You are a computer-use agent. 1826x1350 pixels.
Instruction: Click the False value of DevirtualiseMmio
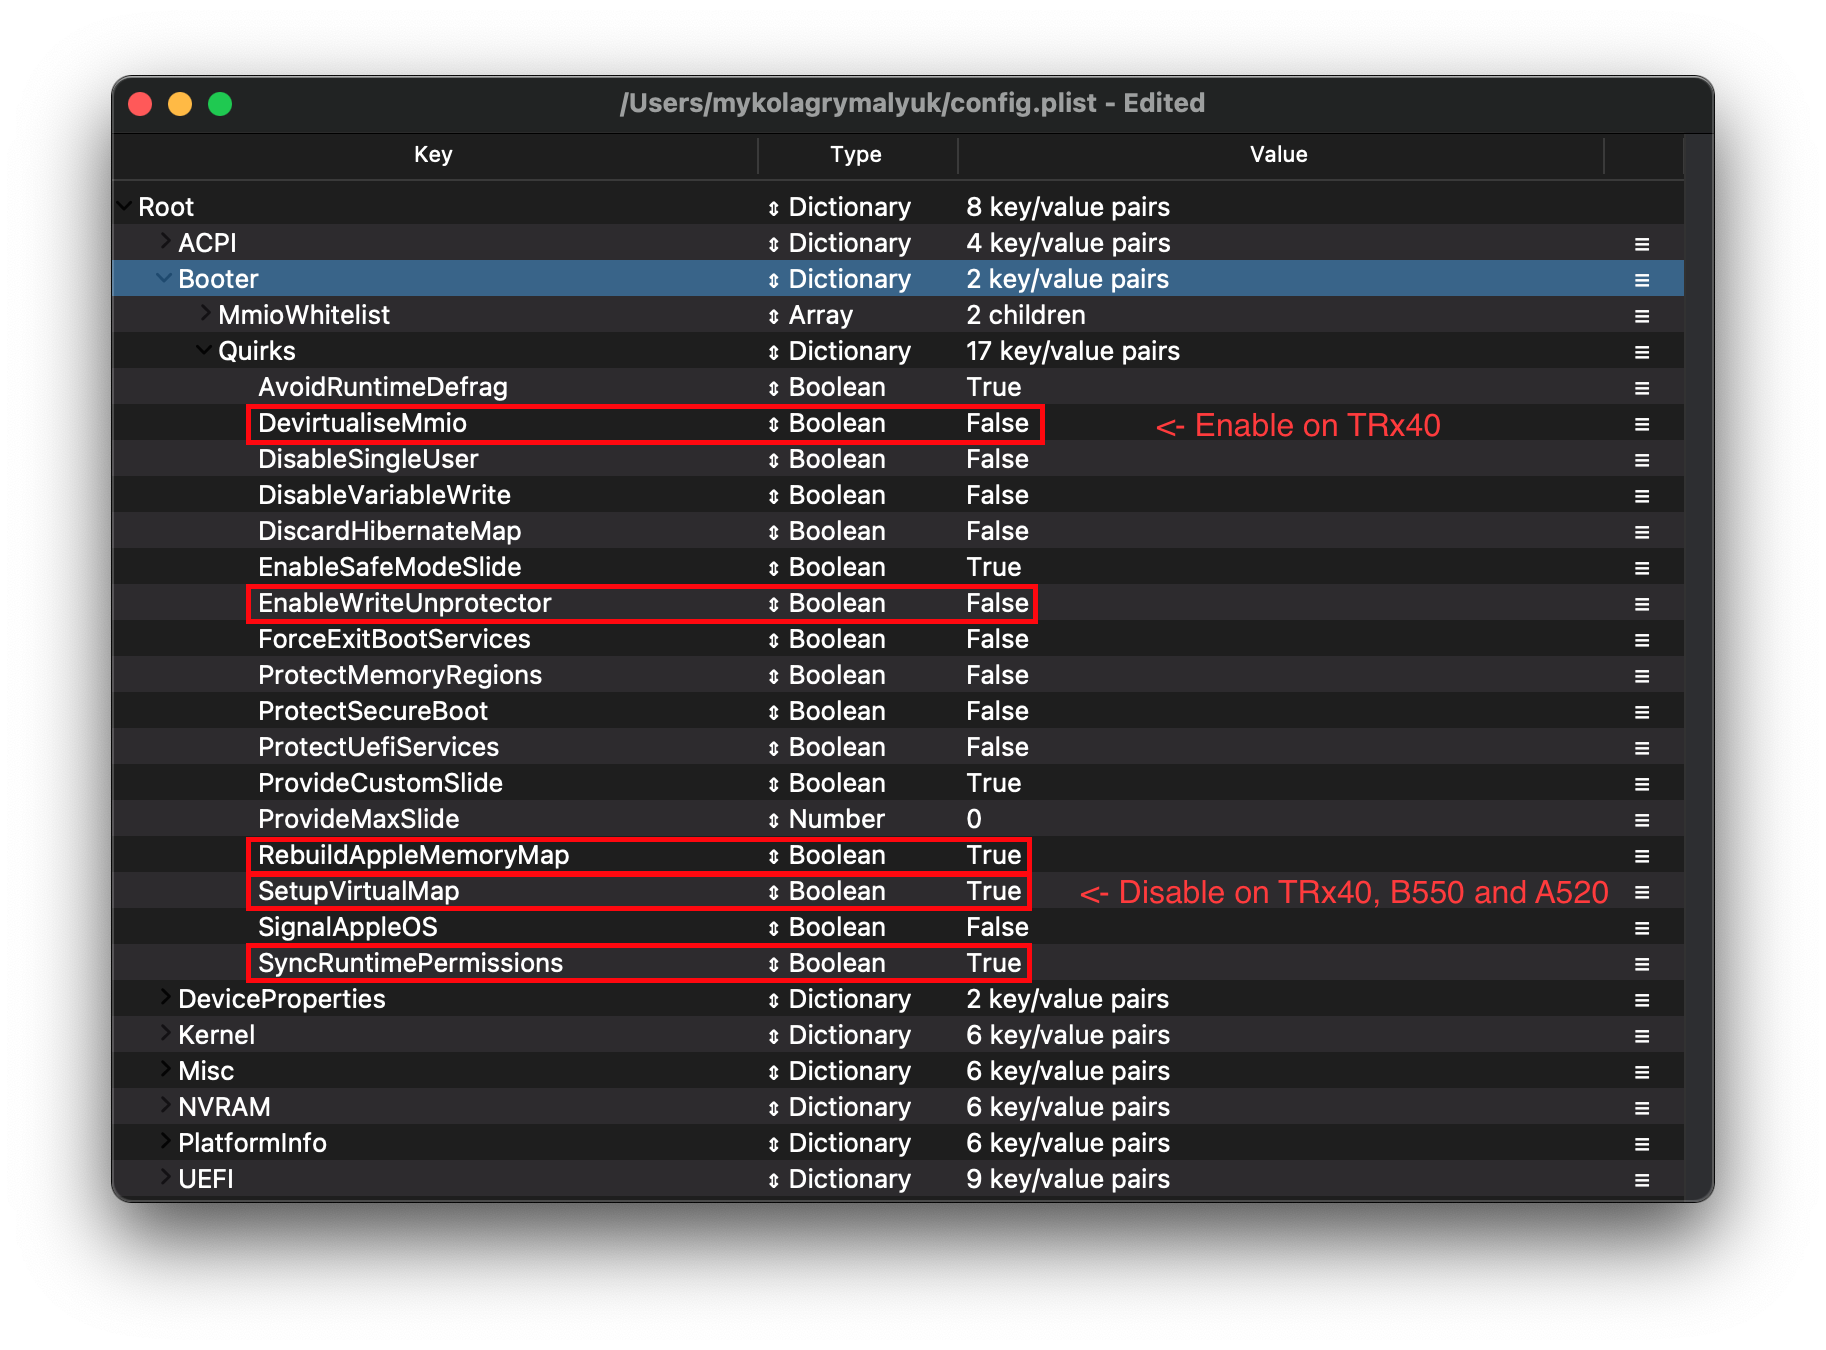[996, 424]
